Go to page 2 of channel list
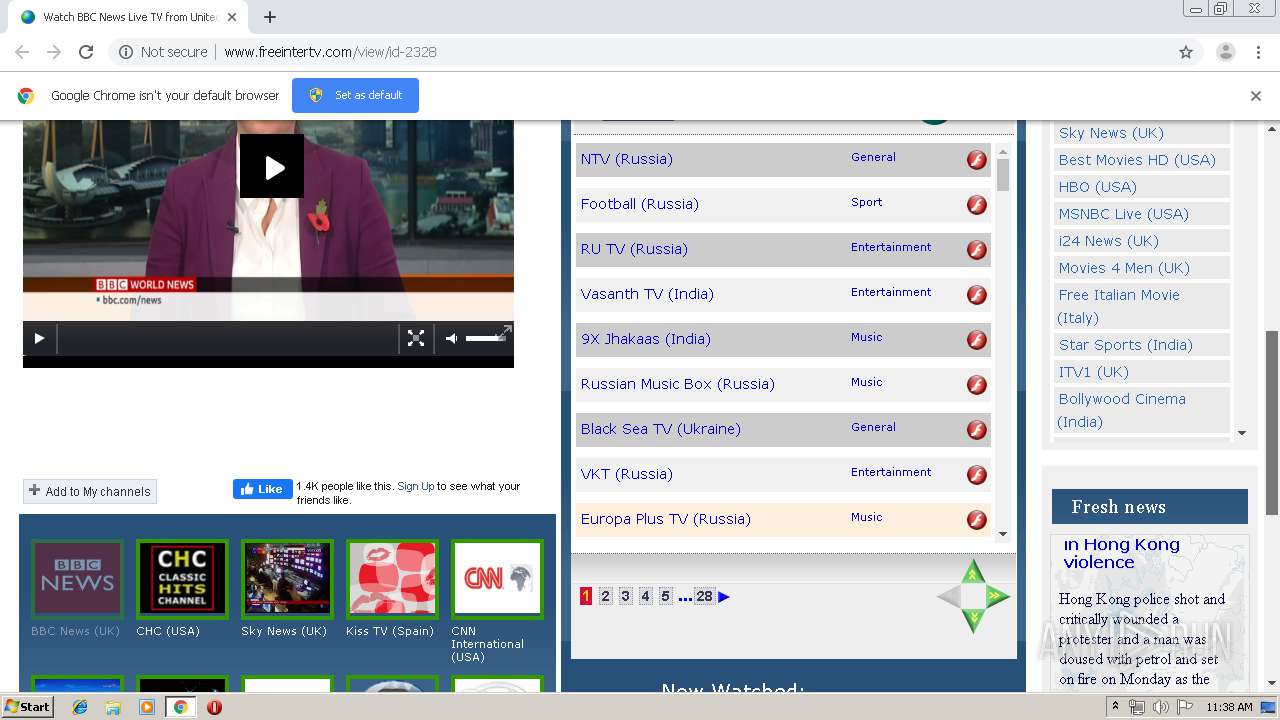Viewport: 1280px width, 720px height. coord(605,596)
